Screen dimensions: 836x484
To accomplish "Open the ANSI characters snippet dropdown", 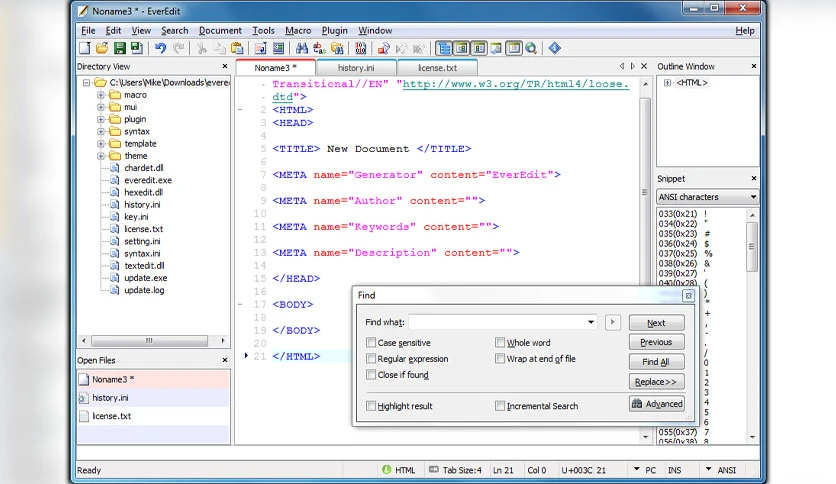I will coord(753,197).
